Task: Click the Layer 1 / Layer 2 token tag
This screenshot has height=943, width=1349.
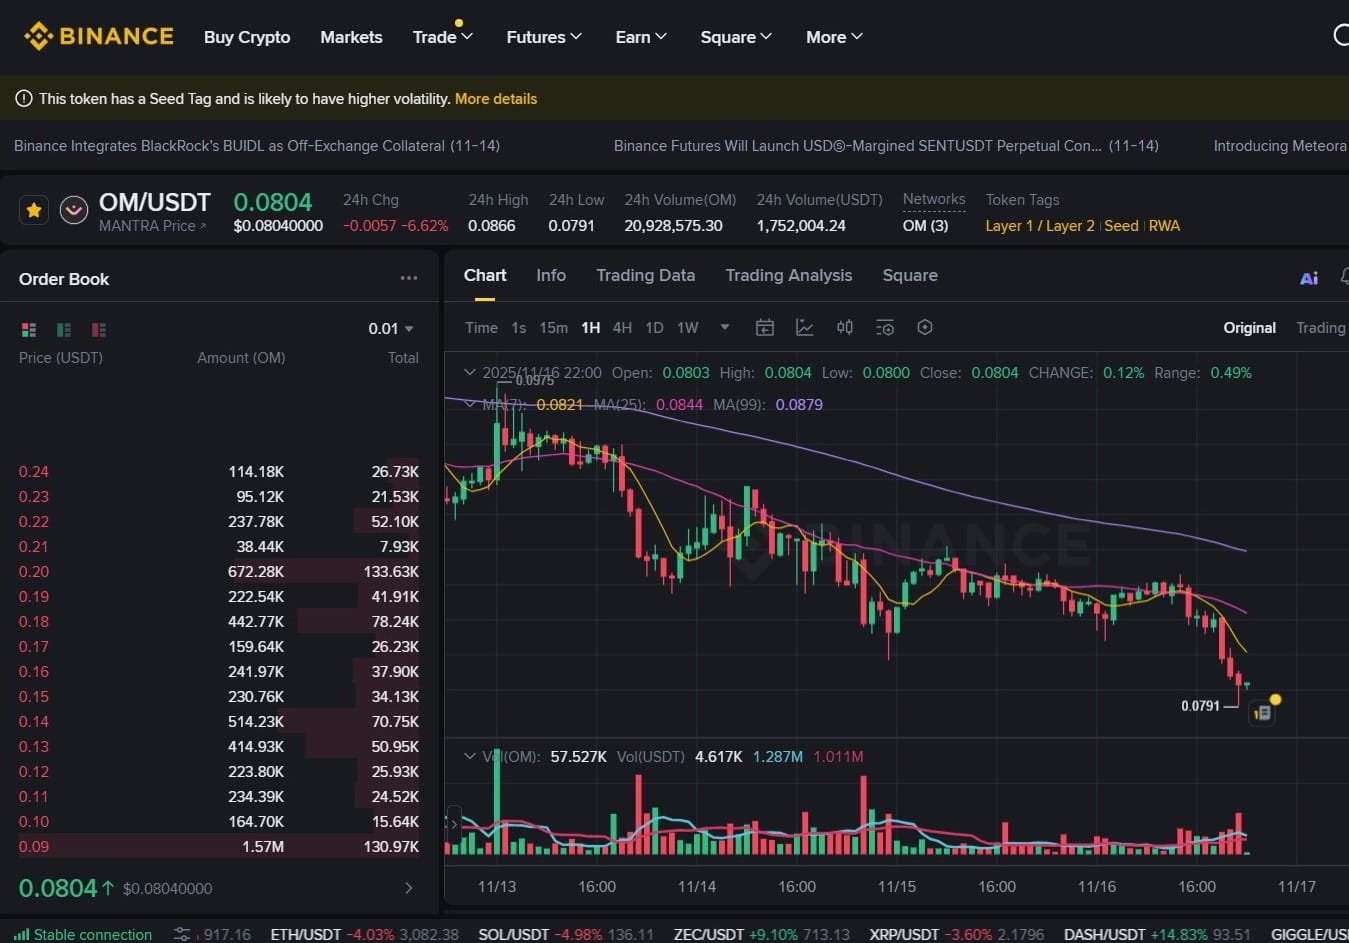Action: pos(1040,225)
